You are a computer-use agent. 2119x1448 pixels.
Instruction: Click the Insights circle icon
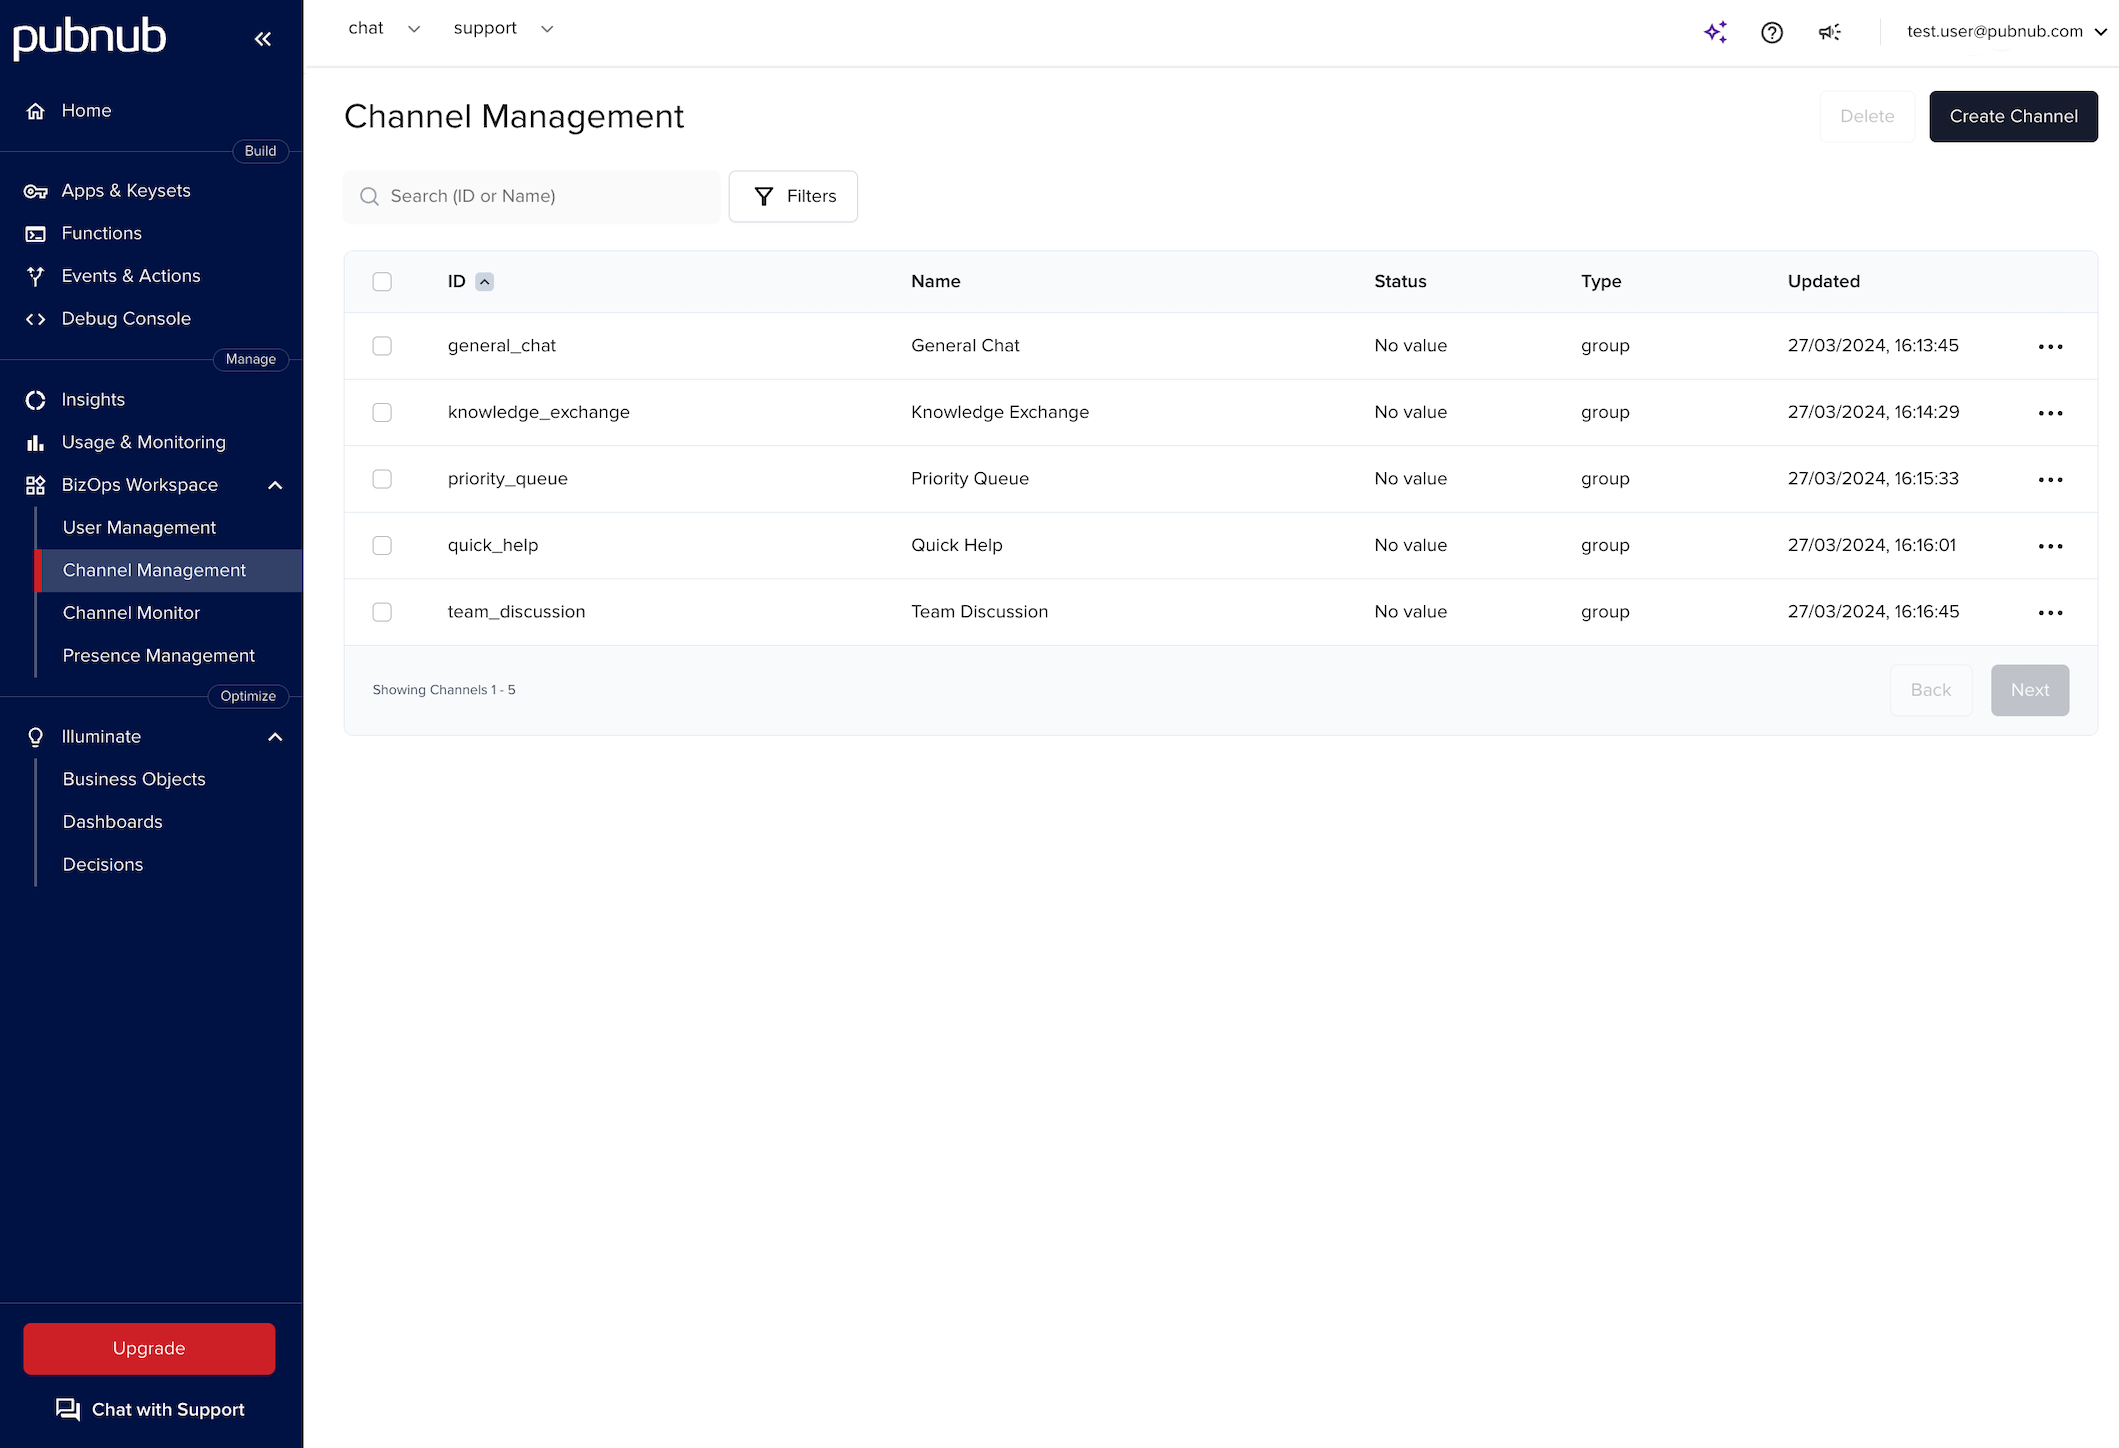coord(36,400)
